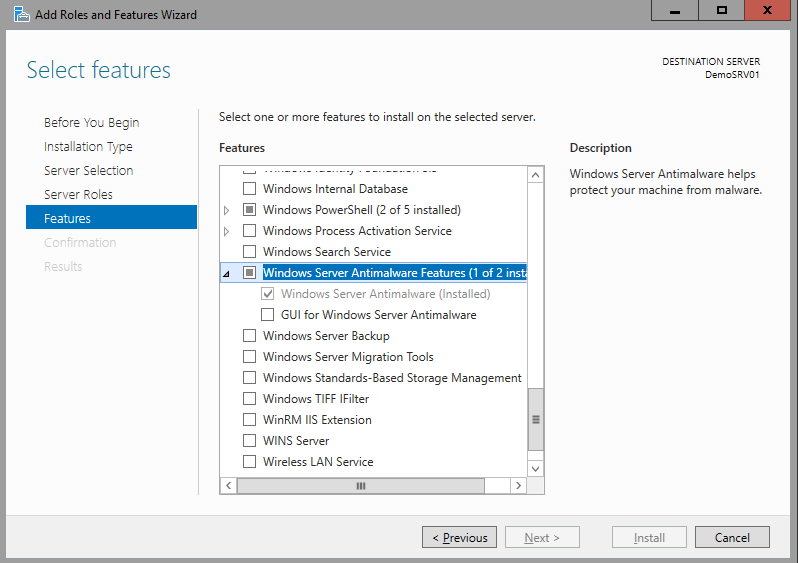Click the horizontal scrollbar left arrow

click(229, 486)
